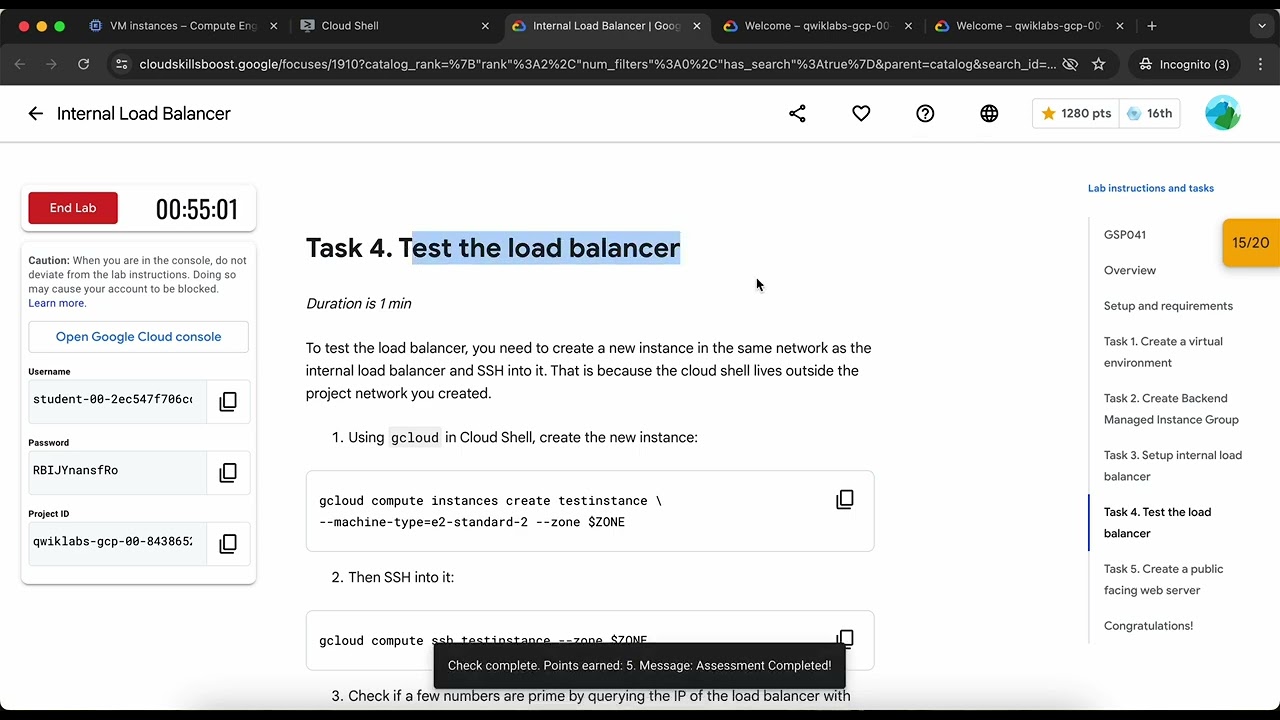Click the 16th league rank badge
1280x720 pixels.
pyautogui.click(x=1149, y=114)
